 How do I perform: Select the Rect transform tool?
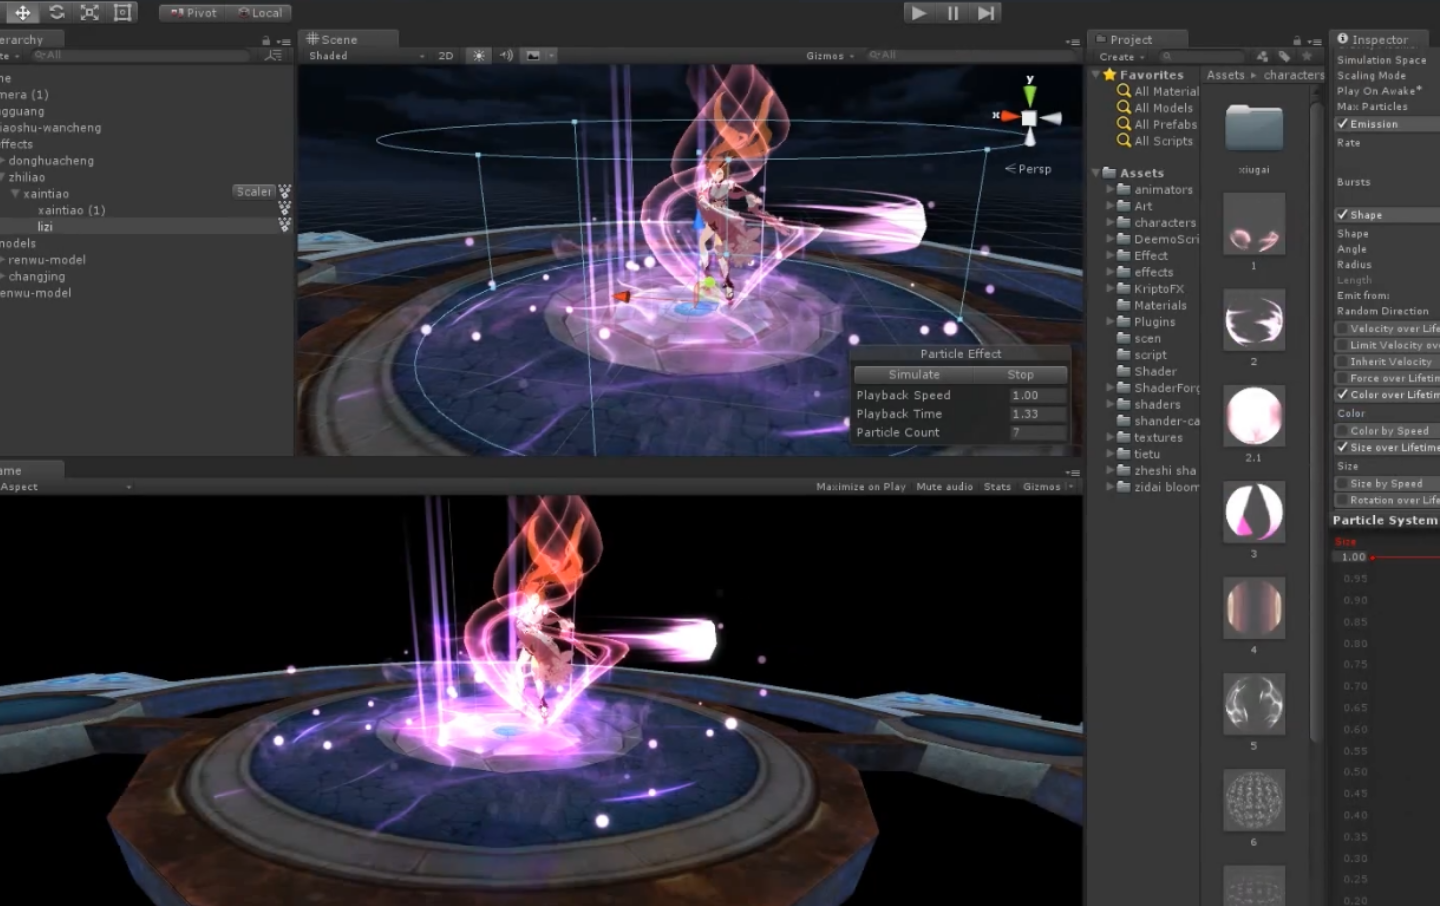pyautogui.click(x=122, y=12)
